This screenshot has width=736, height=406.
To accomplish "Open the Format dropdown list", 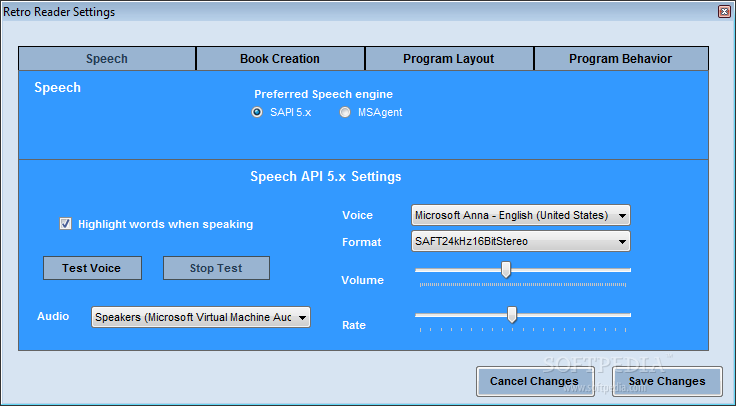I will tap(521, 241).
